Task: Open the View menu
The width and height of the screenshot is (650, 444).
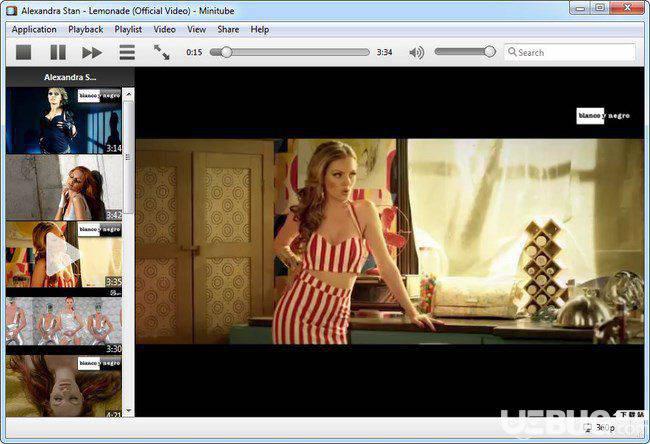Action: point(196,29)
